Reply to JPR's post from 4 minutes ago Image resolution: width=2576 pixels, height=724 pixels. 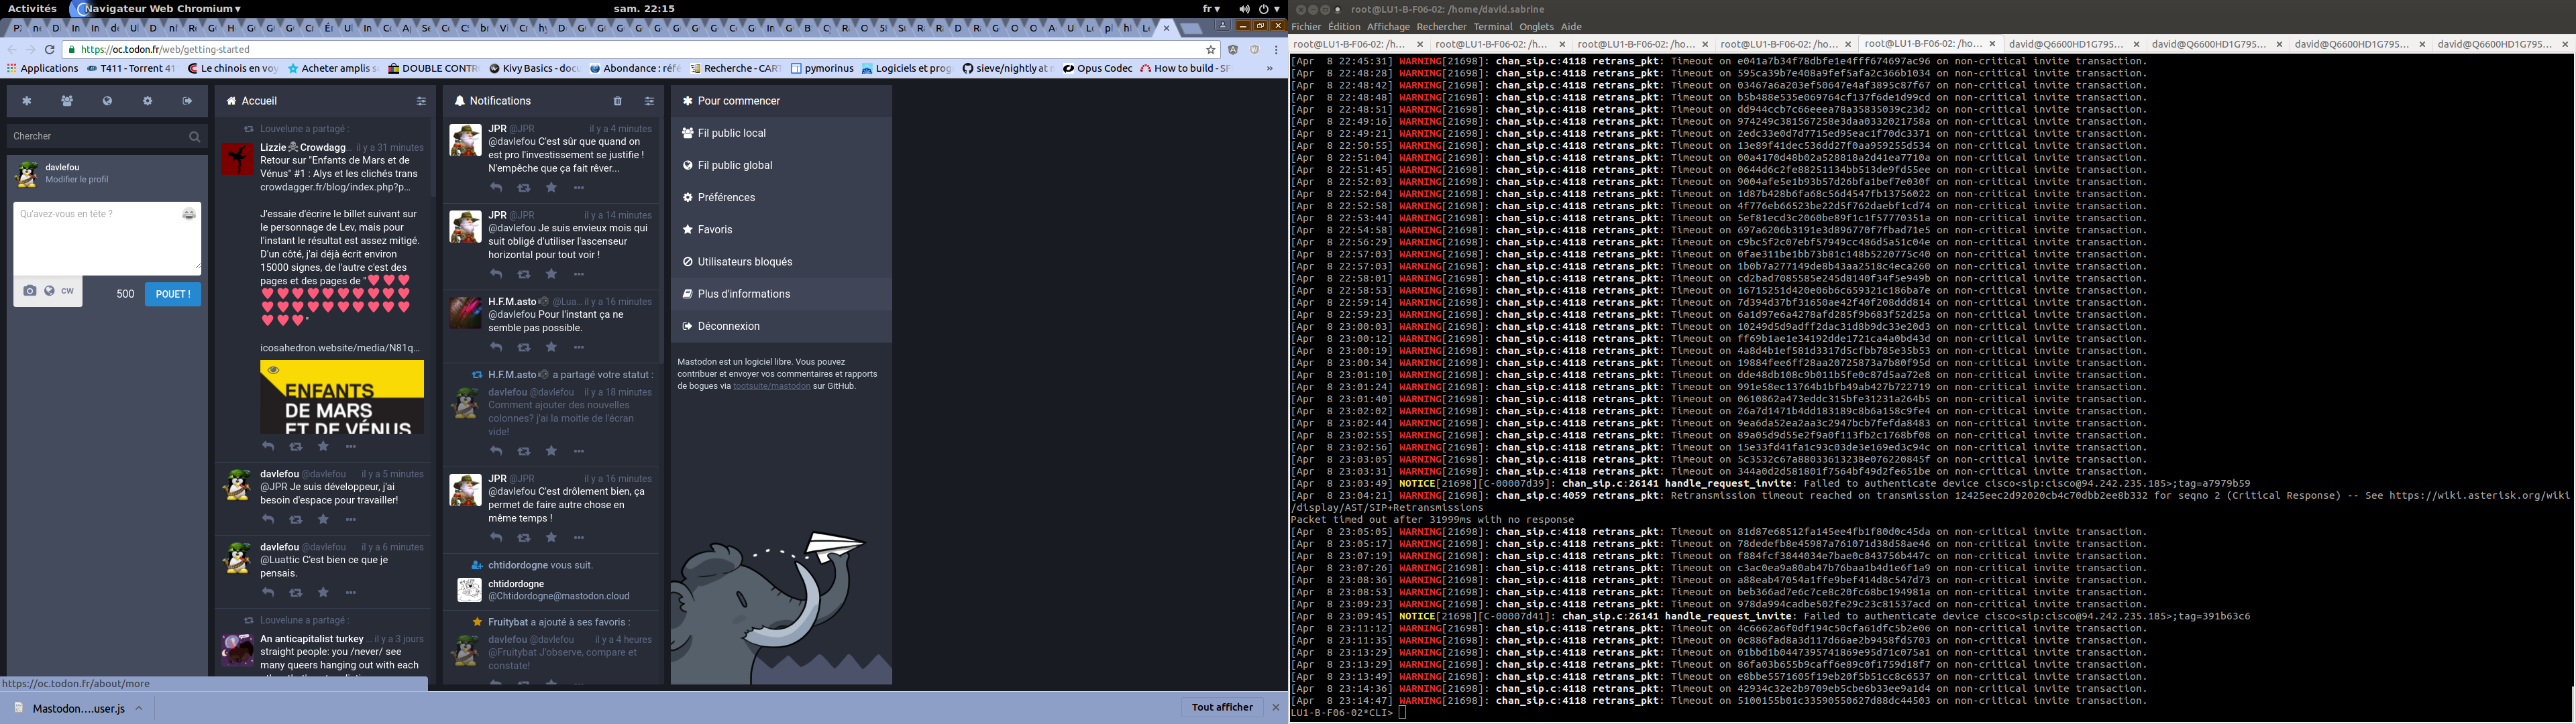click(496, 188)
